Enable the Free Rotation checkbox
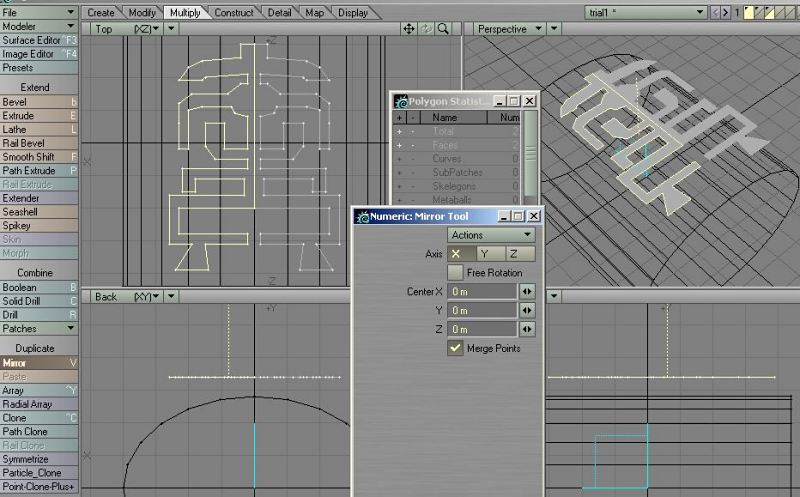Screen dimensions: 800x497 tap(455, 272)
